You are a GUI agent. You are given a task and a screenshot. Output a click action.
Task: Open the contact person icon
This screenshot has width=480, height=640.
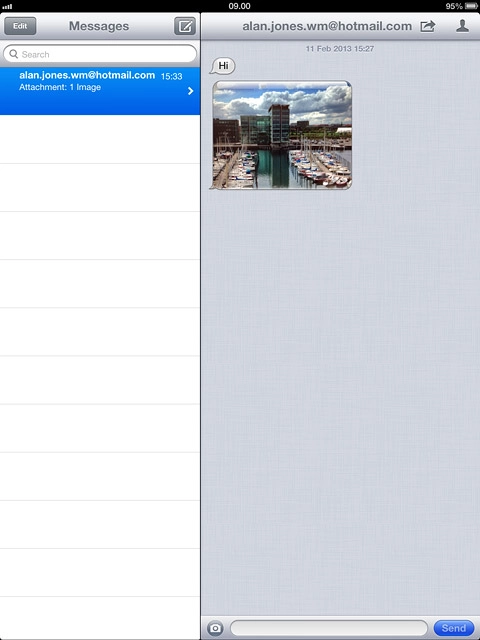[x=462, y=26]
